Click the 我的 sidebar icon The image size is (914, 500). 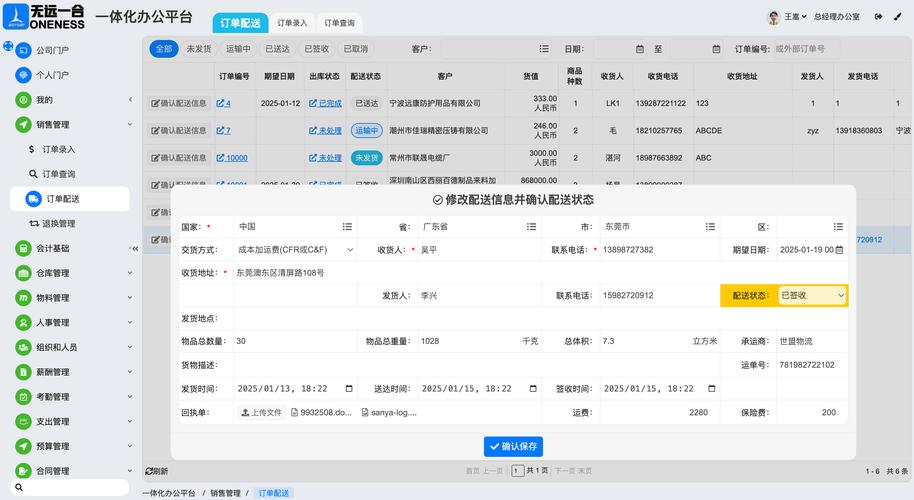coord(23,100)
